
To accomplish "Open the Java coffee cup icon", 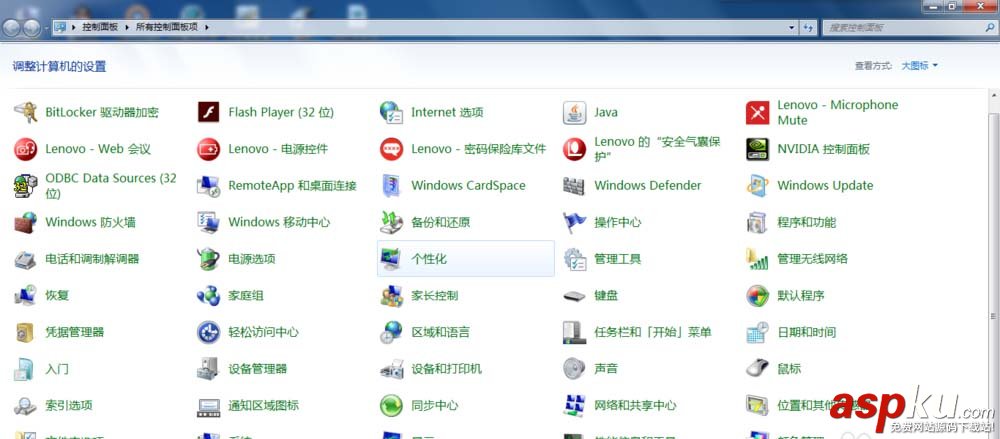I will (x=575, y=113).
